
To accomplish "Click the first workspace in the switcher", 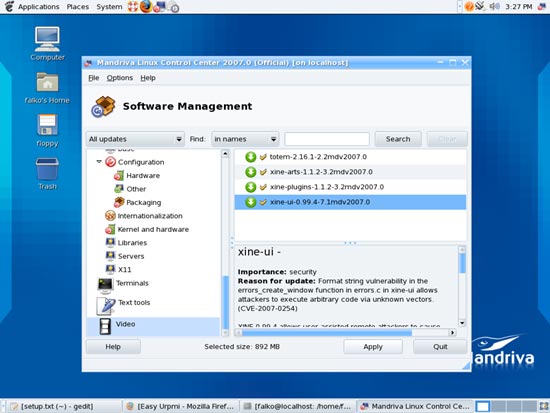I will point(482,406).
